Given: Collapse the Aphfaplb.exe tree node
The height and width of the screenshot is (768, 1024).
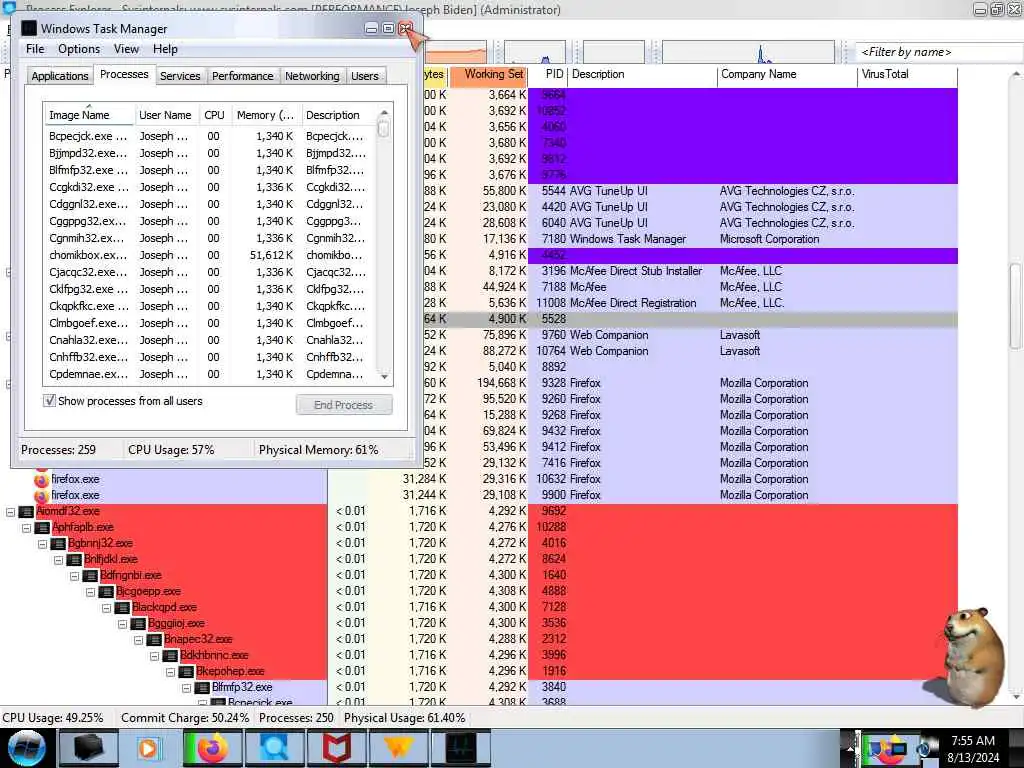Looking at the screenshot, I should [x=26, y=528].
